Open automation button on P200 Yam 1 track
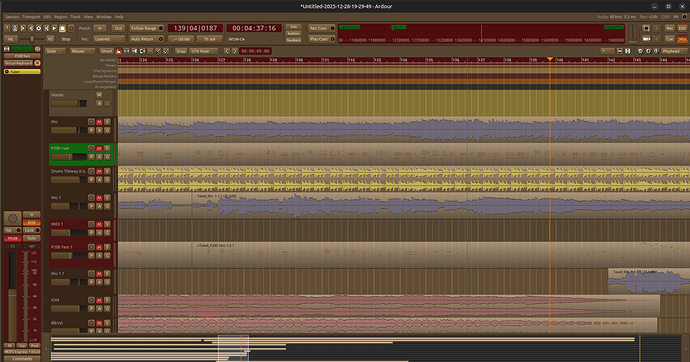This screenshot has width=690, height=362. coord(99,256)
